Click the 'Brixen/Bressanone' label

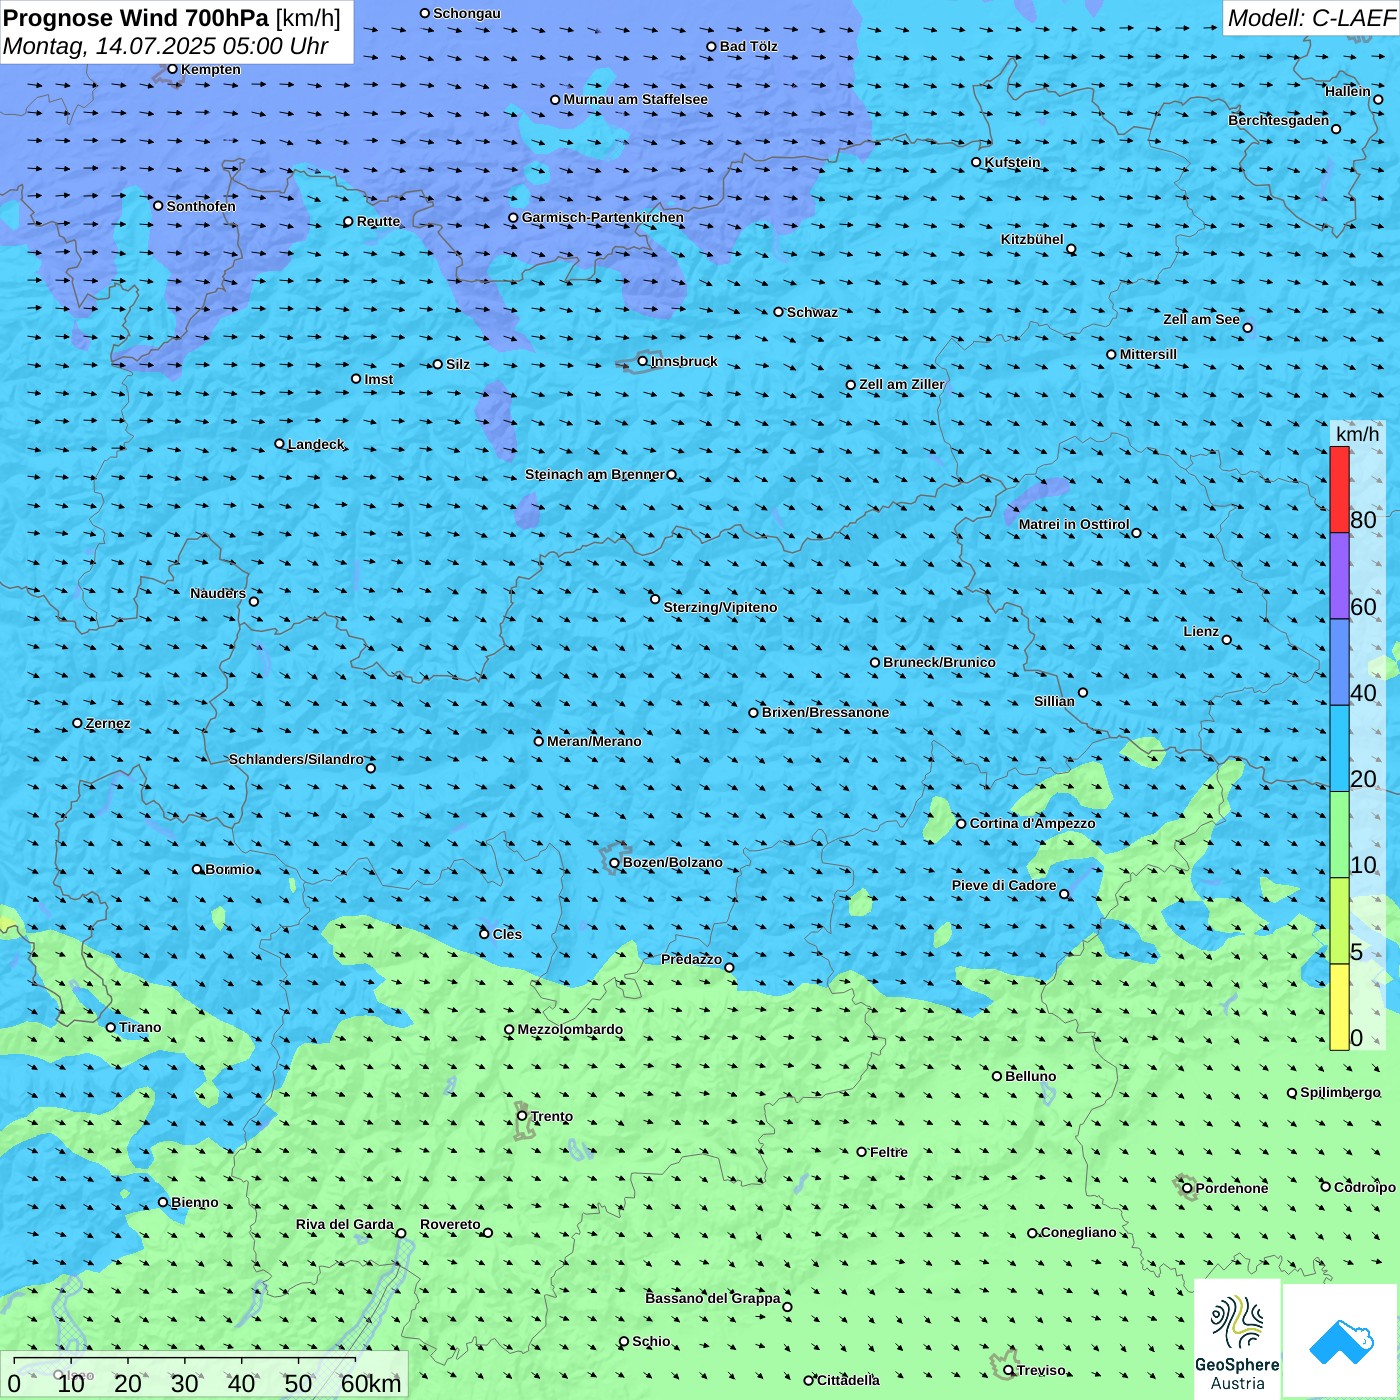pyautogui.click(x=825, y=712)
